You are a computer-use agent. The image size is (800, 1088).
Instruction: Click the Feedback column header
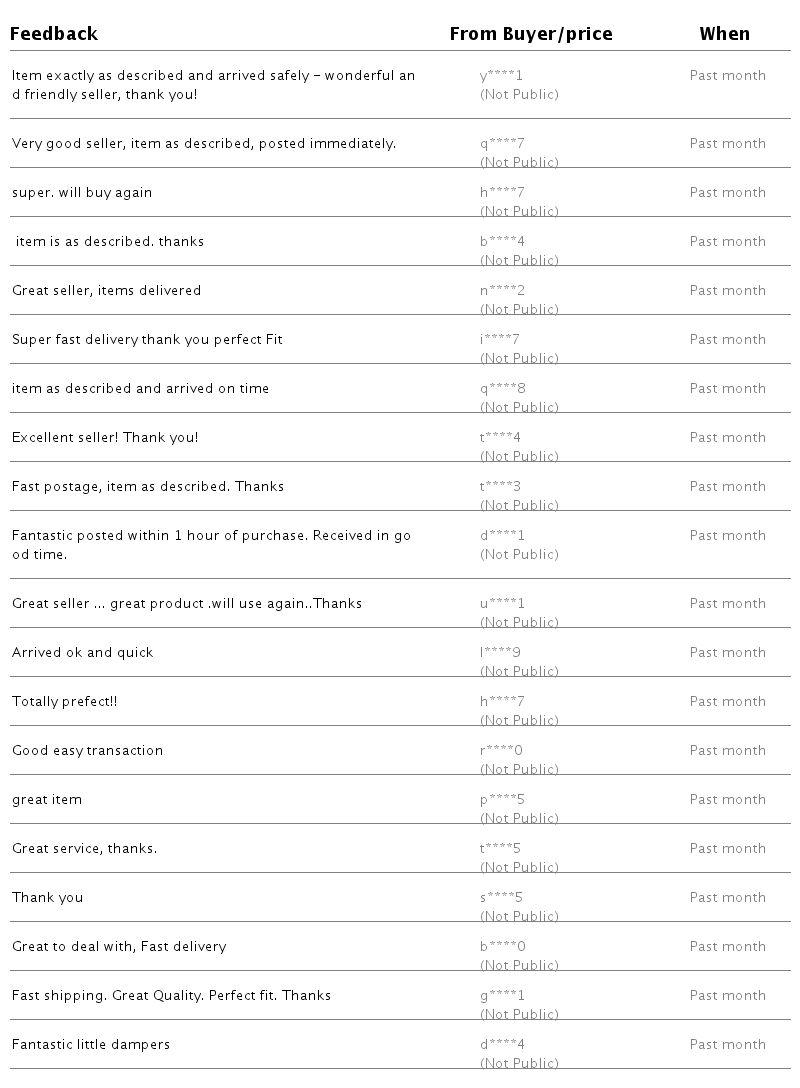pyautogui.click(x=55, y=34)
